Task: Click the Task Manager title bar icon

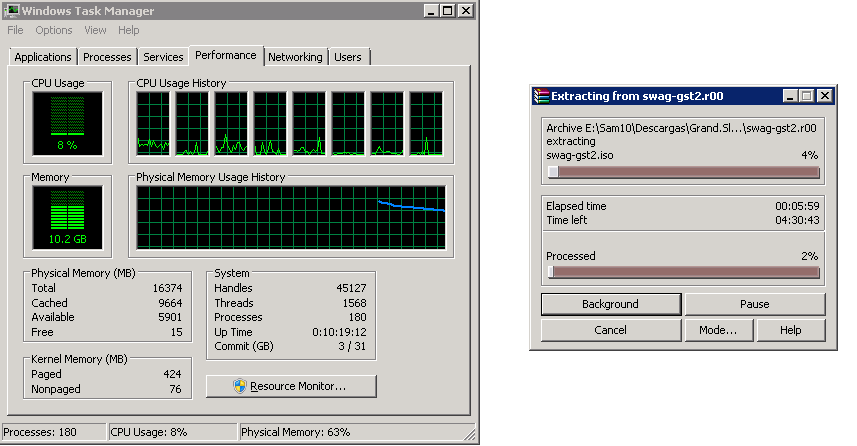Action: [x=11, y=10]
